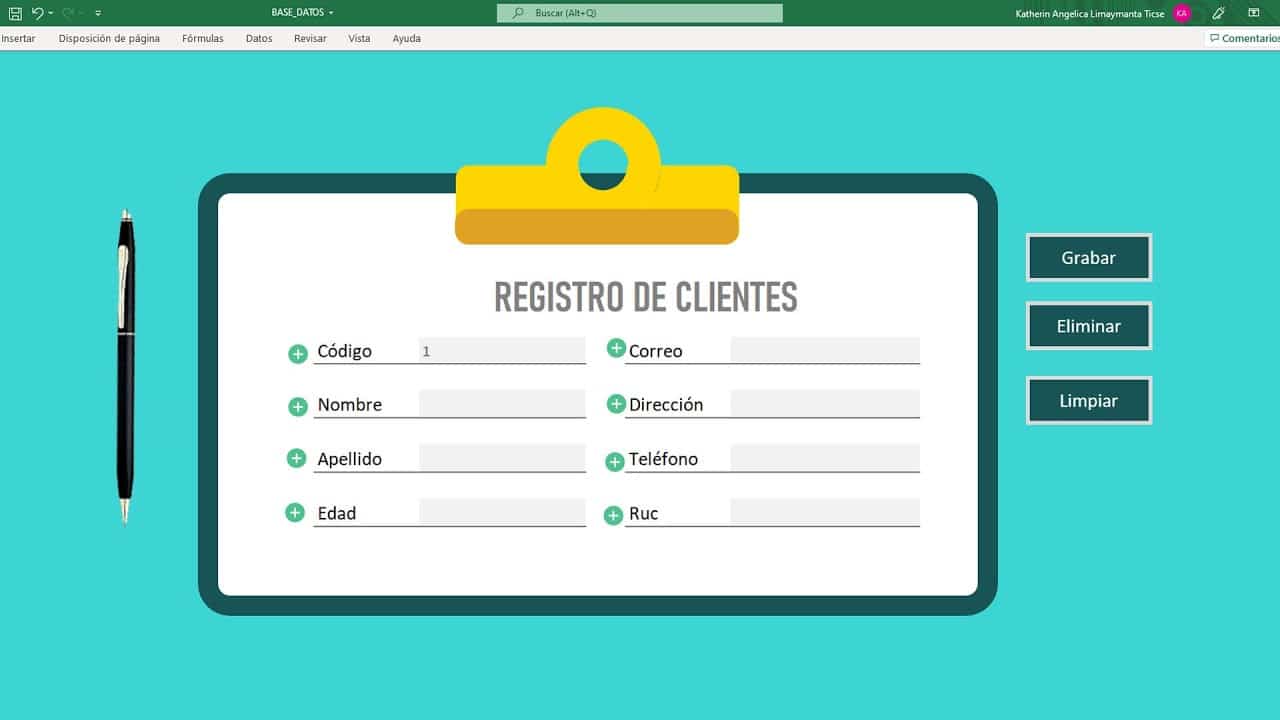Click the pen coming-soon features icon

(x=1218, y=13)
